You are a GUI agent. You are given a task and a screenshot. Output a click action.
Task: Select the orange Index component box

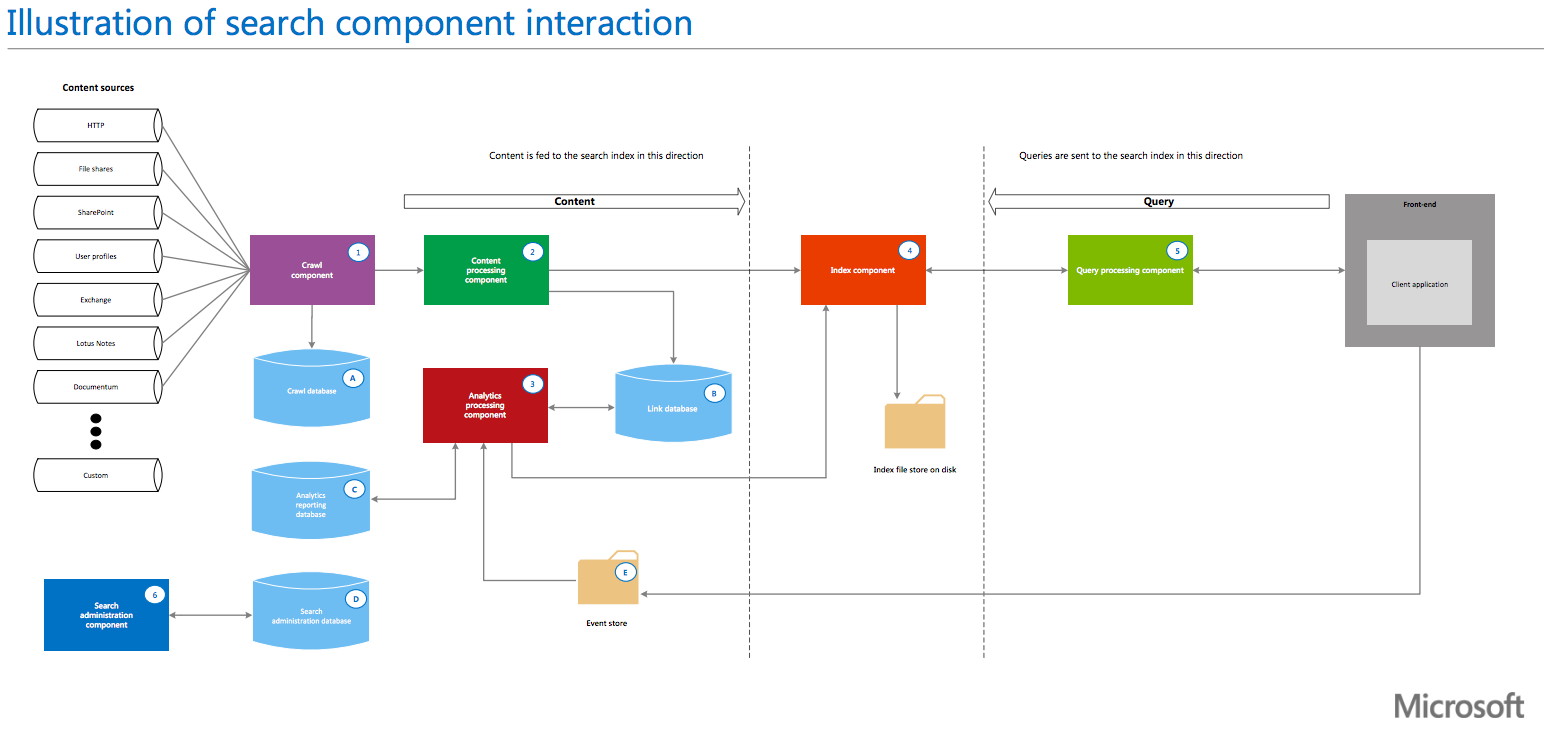[863, 270]
